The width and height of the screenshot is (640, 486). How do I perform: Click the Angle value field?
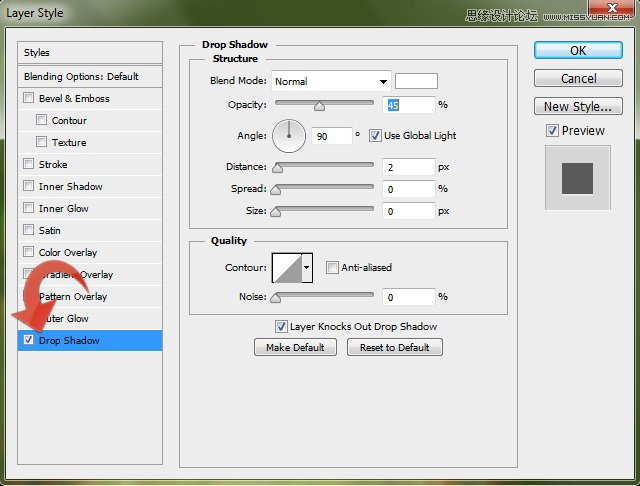[331, 136]
